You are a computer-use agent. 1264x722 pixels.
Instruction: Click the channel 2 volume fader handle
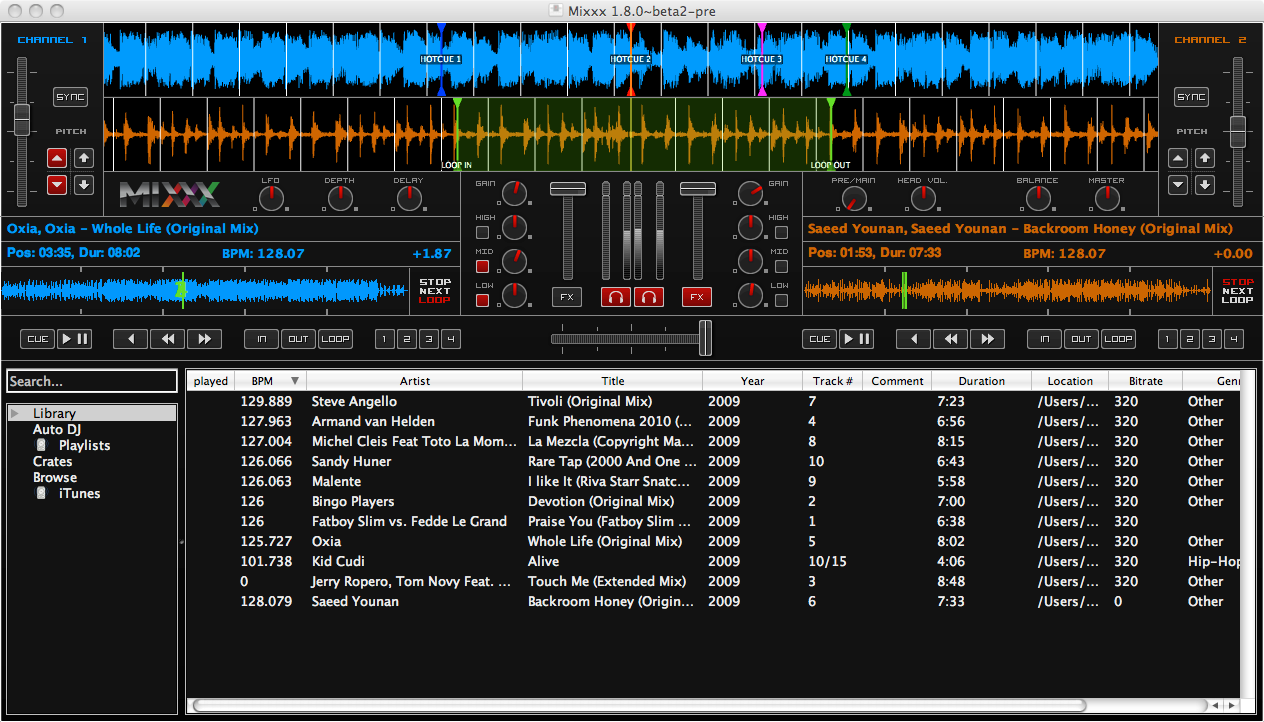click(698, 189)
